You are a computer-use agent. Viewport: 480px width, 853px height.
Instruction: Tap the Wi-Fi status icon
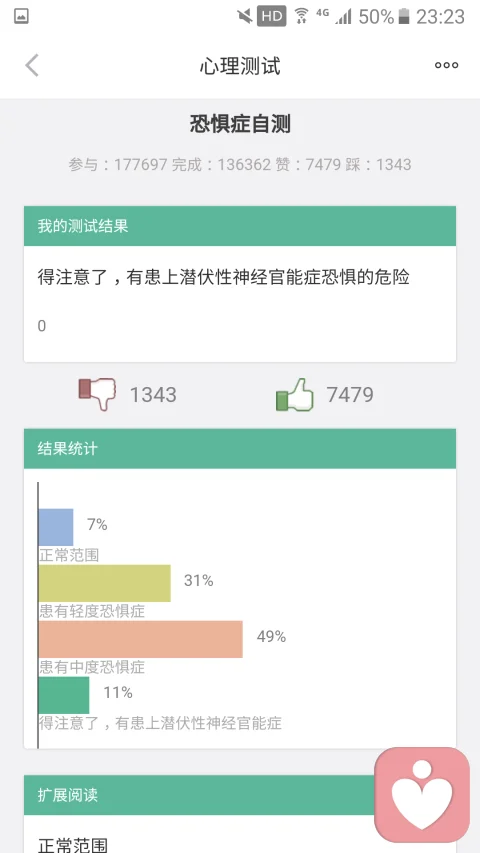pos(301,16)
